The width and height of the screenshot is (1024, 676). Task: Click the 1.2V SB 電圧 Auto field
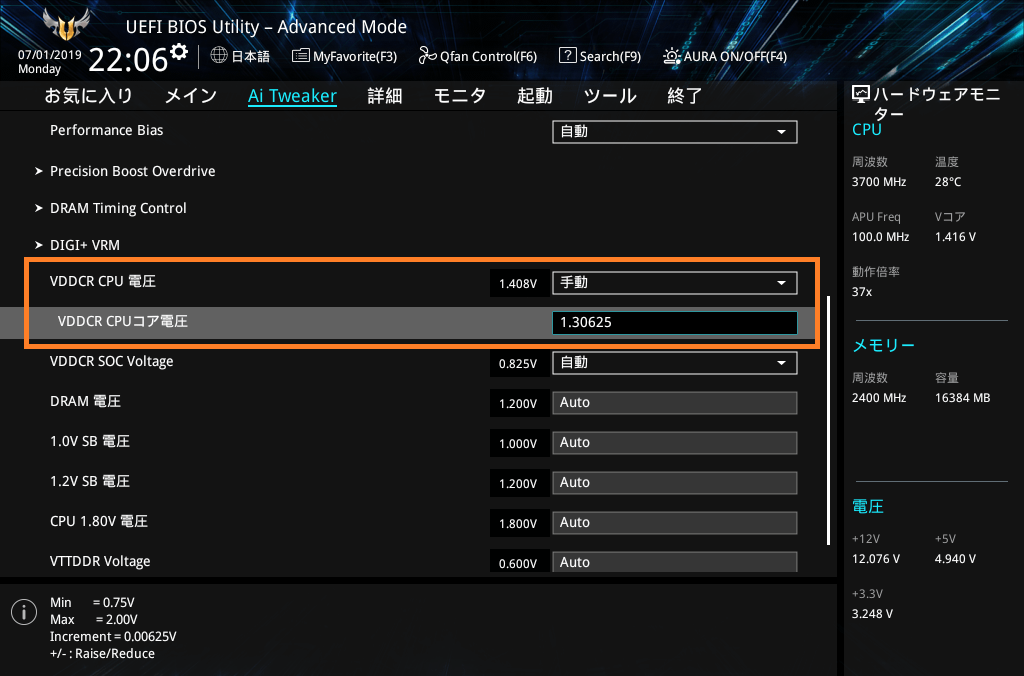(675, 483)
